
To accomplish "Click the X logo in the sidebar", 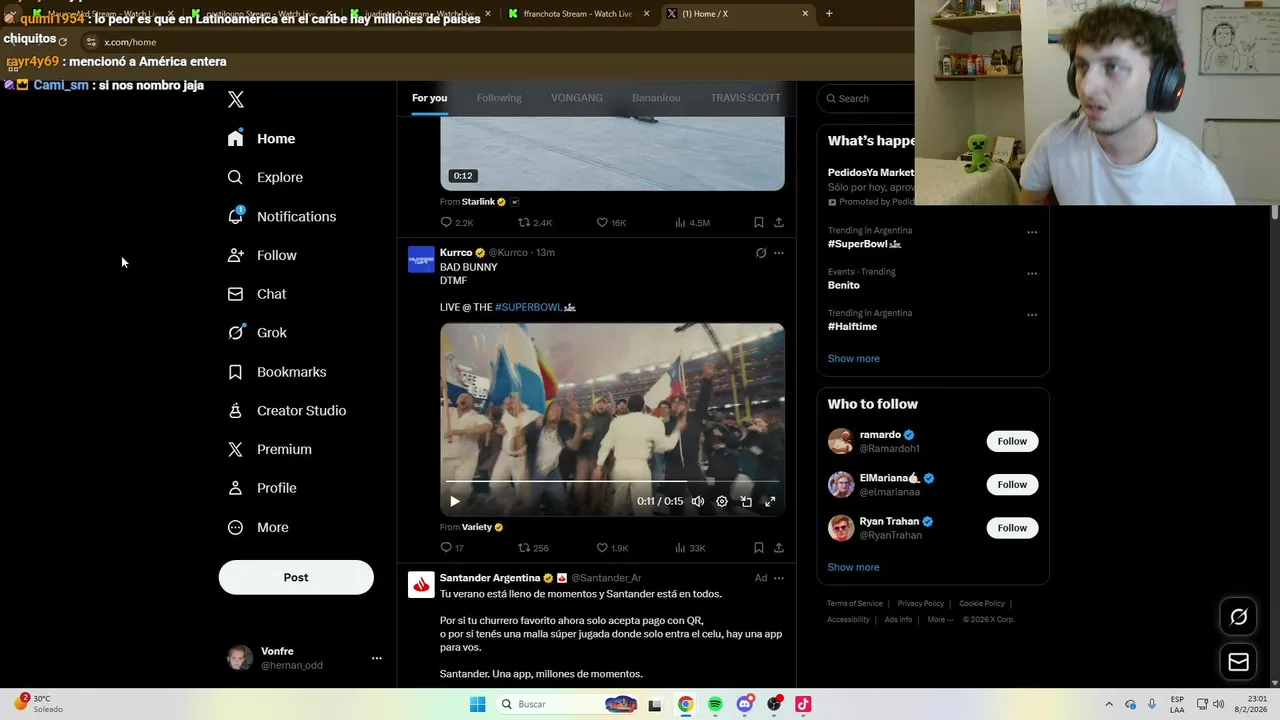I will point(236,99).
